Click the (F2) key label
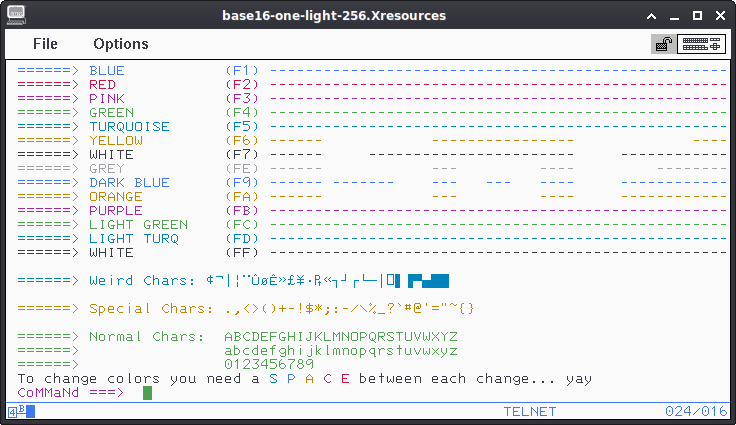The image size is (736, 425). (x=242, y=85)
